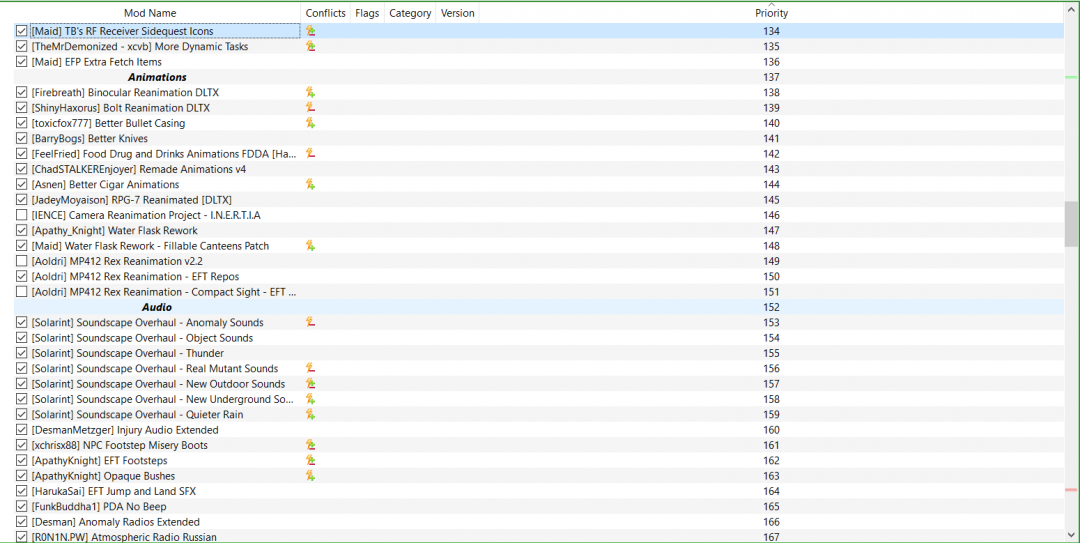Select the EFT Jump and Land SFX row
Screen dimensions: 1080x543
coord(539,491)
